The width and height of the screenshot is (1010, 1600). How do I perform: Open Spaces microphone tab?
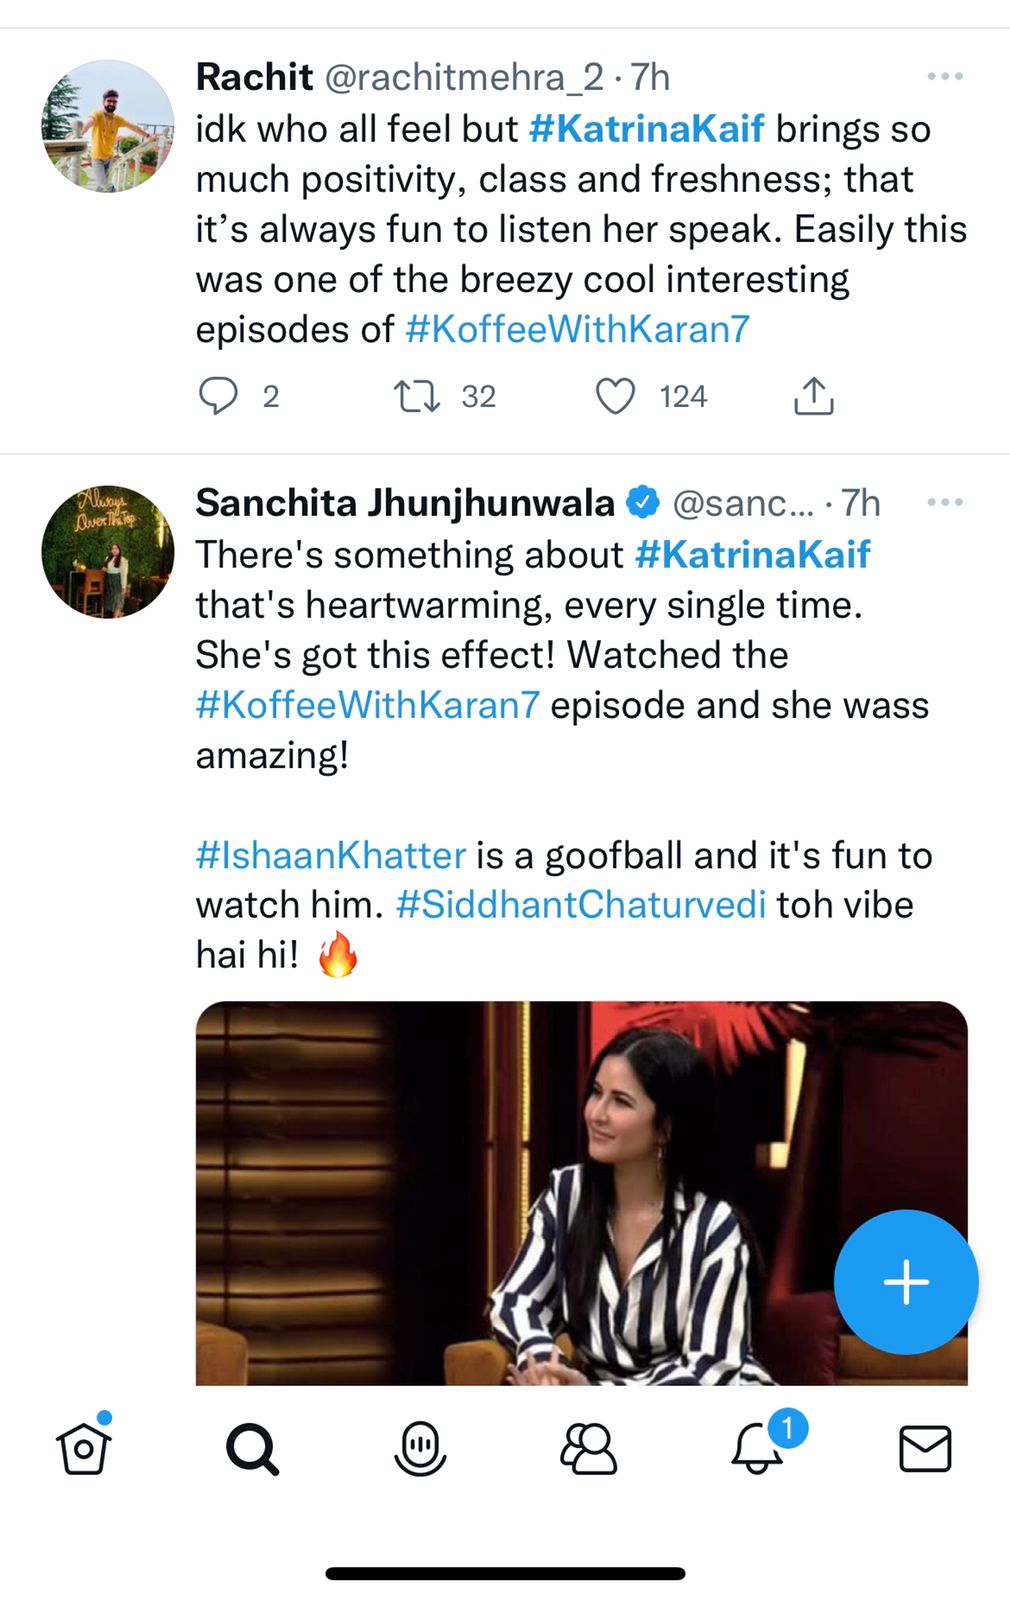tap(420, 1448)
